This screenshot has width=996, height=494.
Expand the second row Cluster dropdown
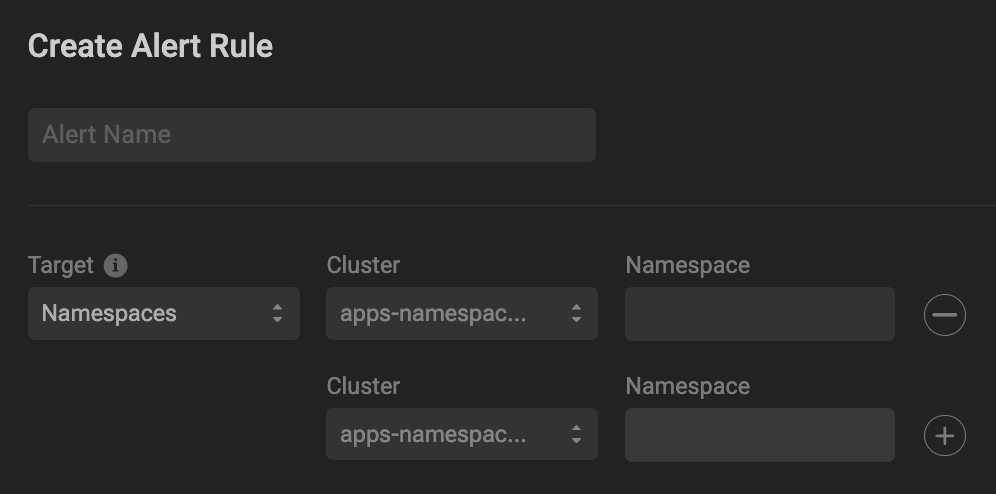pos(461,435)
